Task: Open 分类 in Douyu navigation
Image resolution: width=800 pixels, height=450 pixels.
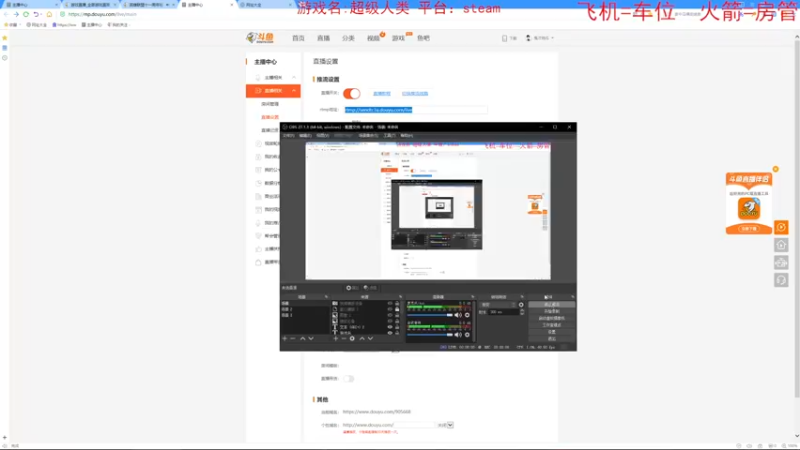Action: click(x=348, y=38)
